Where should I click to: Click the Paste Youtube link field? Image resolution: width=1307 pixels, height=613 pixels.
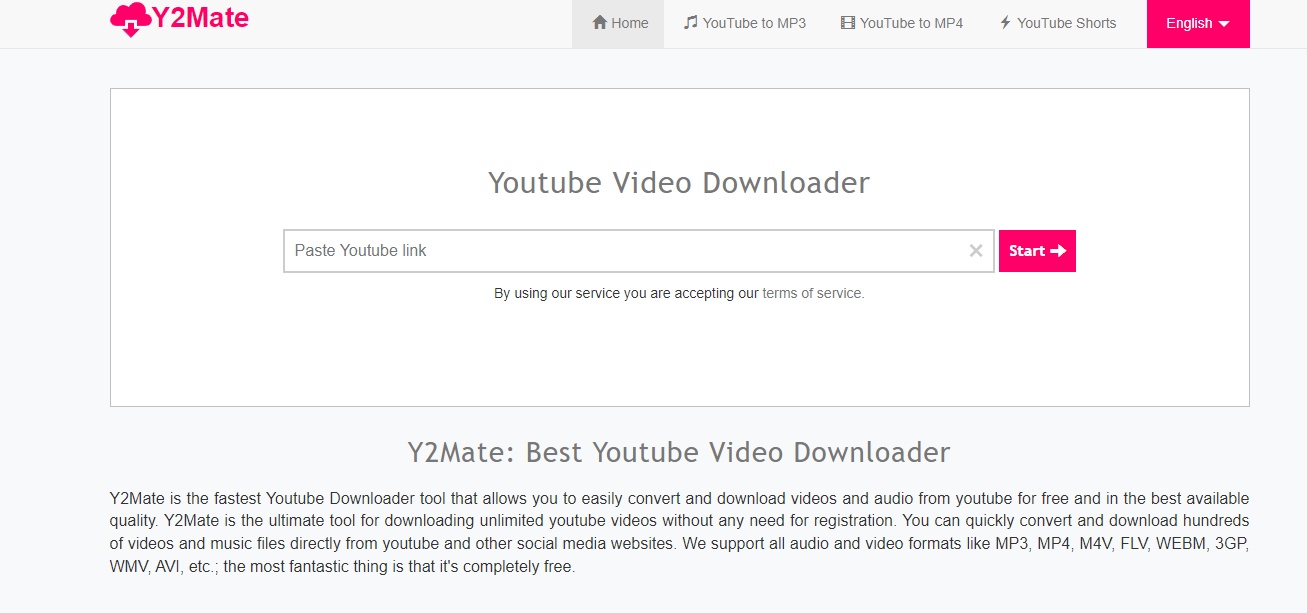[639, 251]
